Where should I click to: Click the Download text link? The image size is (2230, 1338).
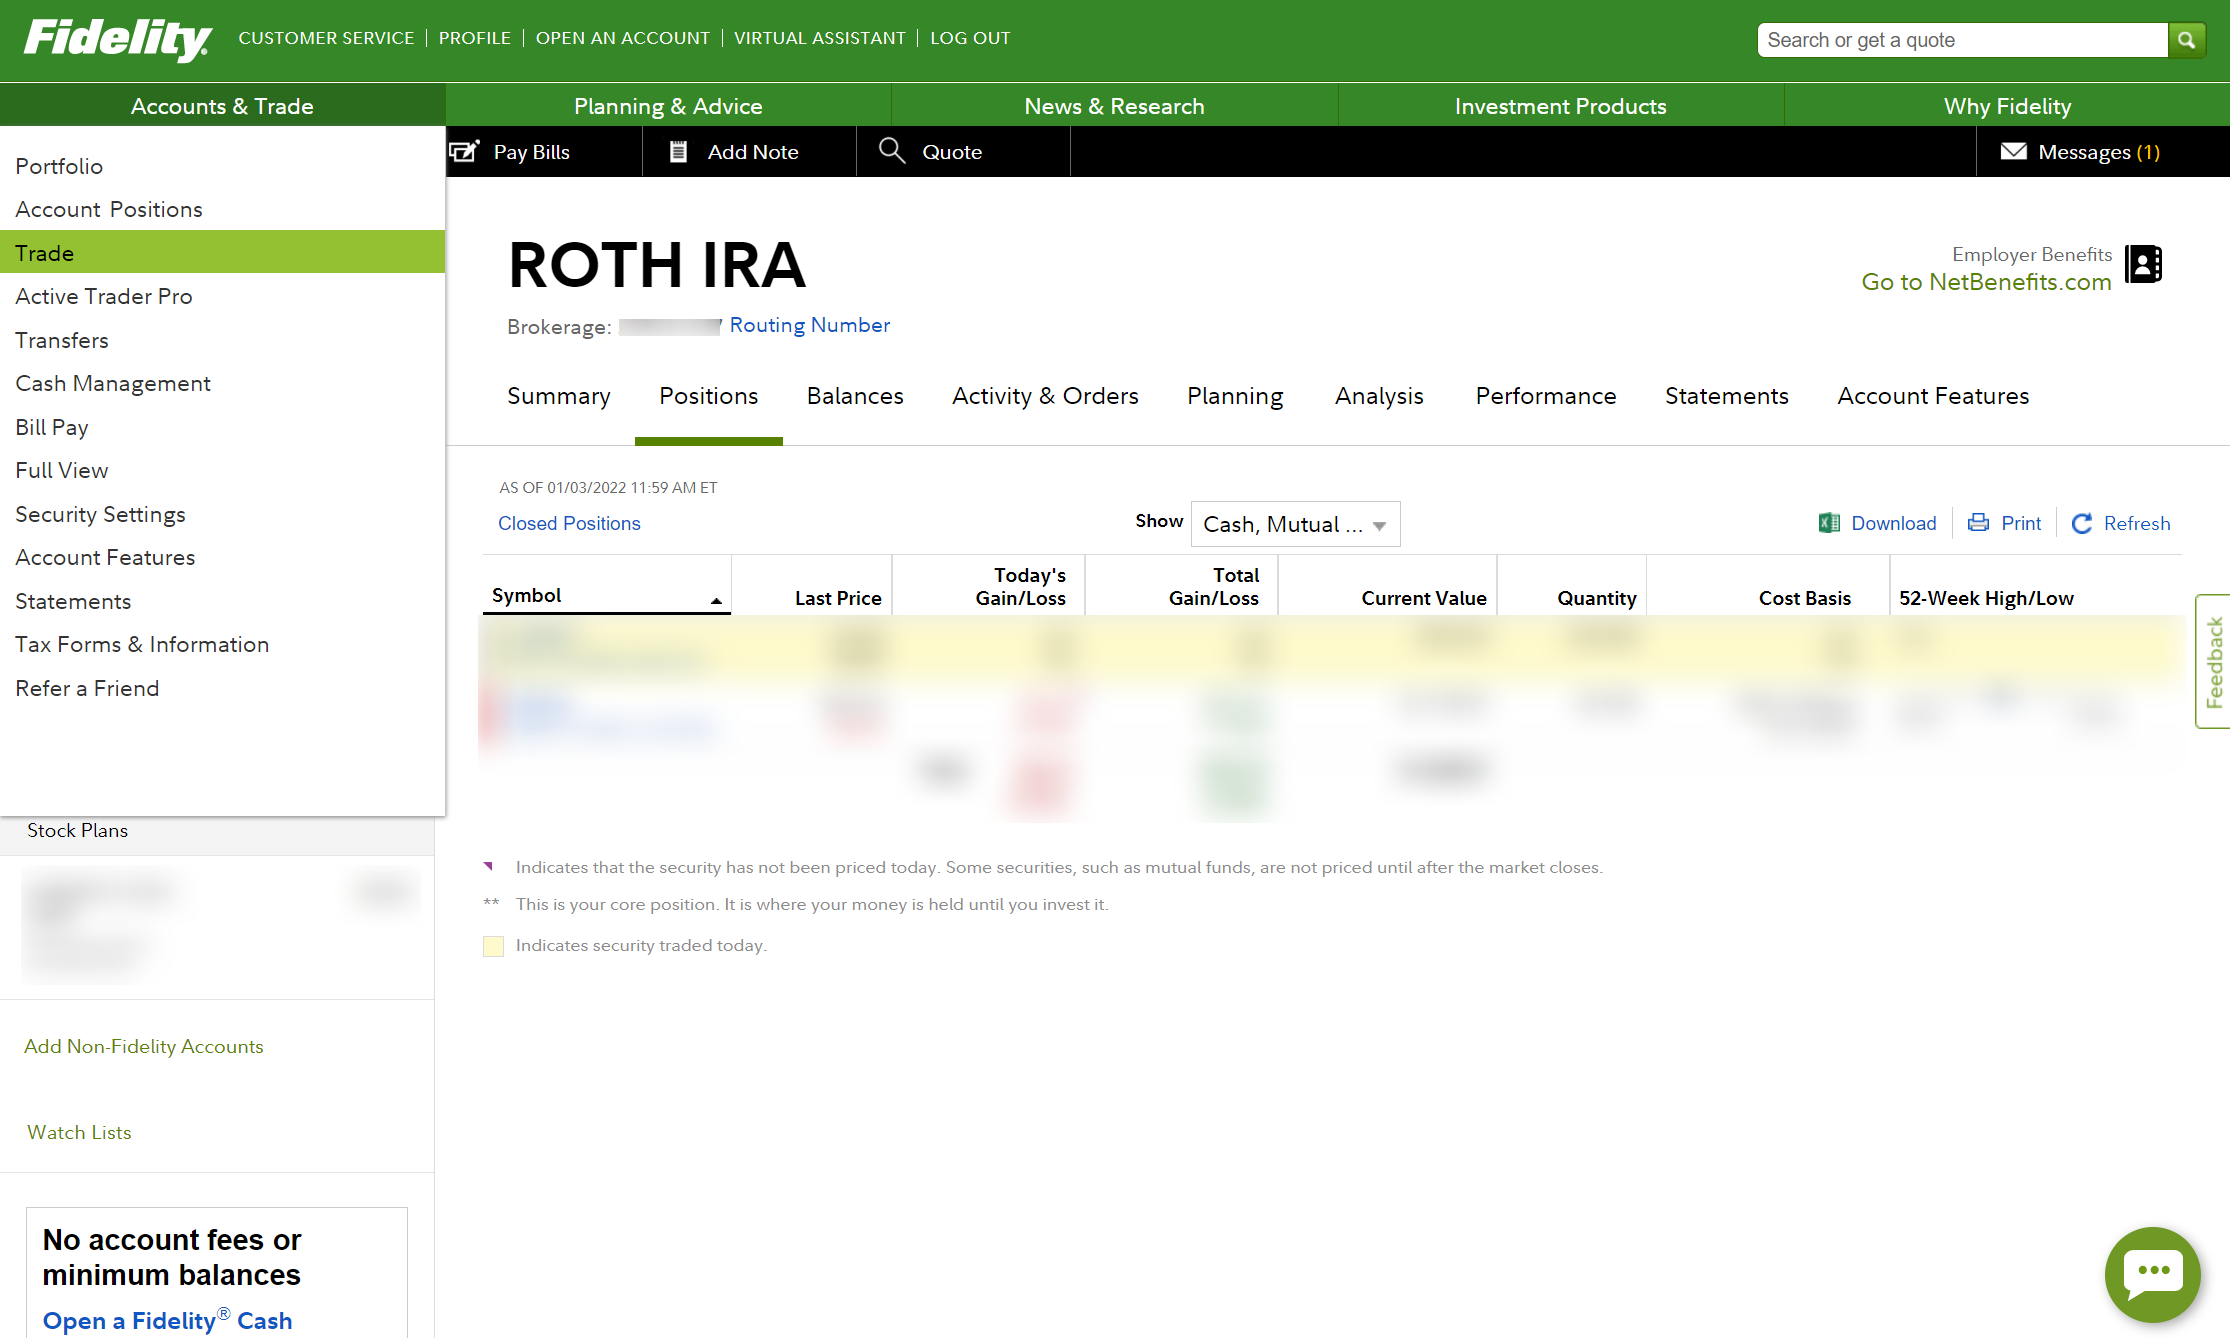(x=1893, y=523)
